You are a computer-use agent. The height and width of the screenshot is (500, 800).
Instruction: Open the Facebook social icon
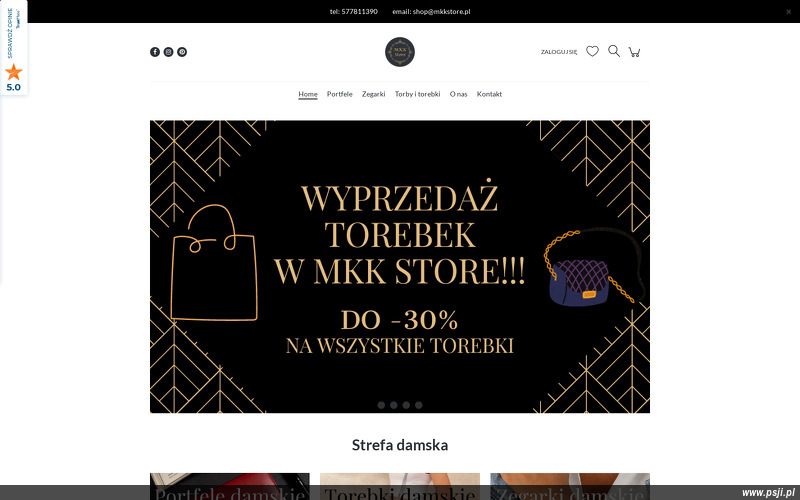(155, 52)
